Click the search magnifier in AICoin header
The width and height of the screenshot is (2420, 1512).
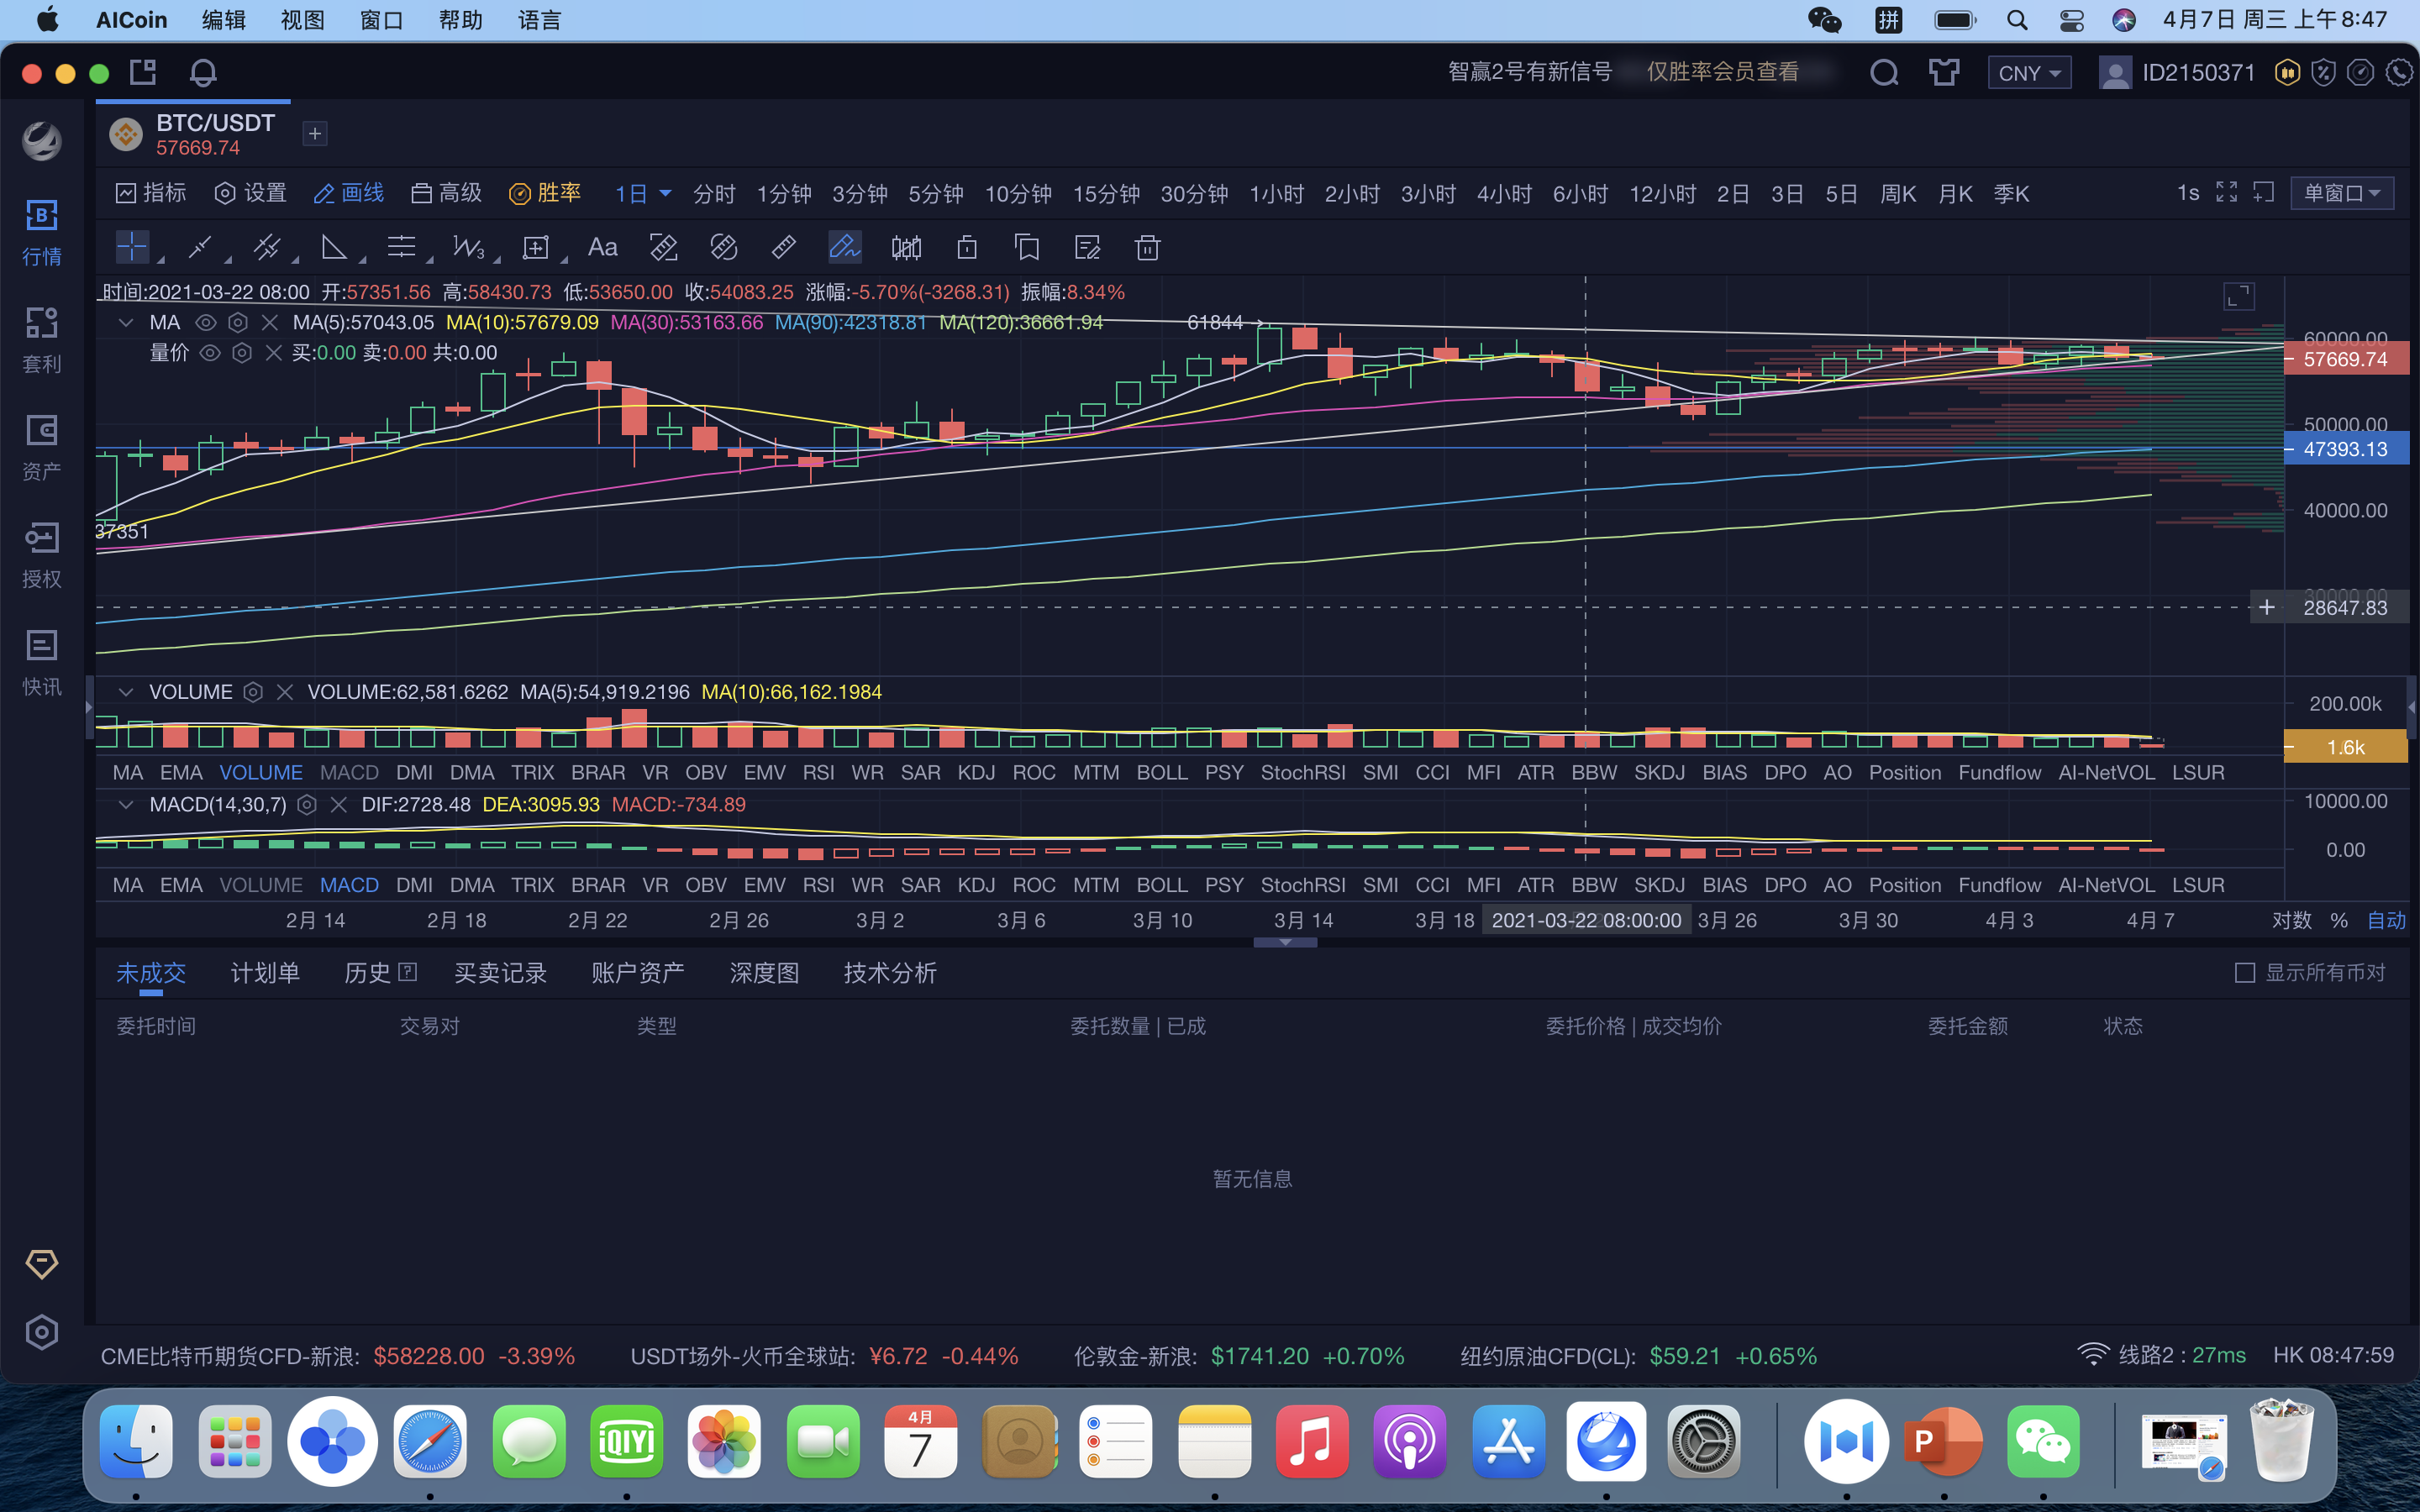[1884, 73]
